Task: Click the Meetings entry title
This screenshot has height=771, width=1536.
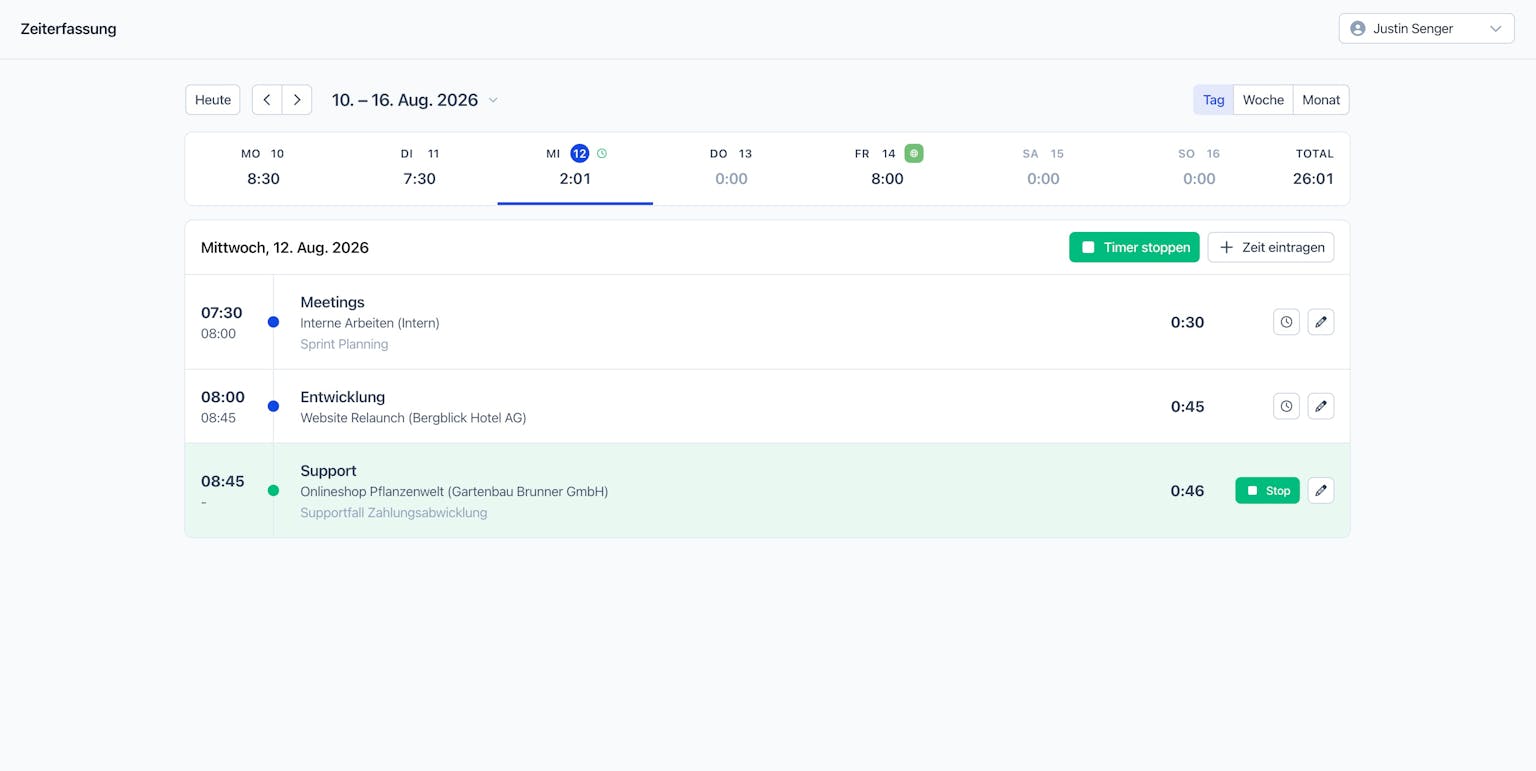Action: 332,302
